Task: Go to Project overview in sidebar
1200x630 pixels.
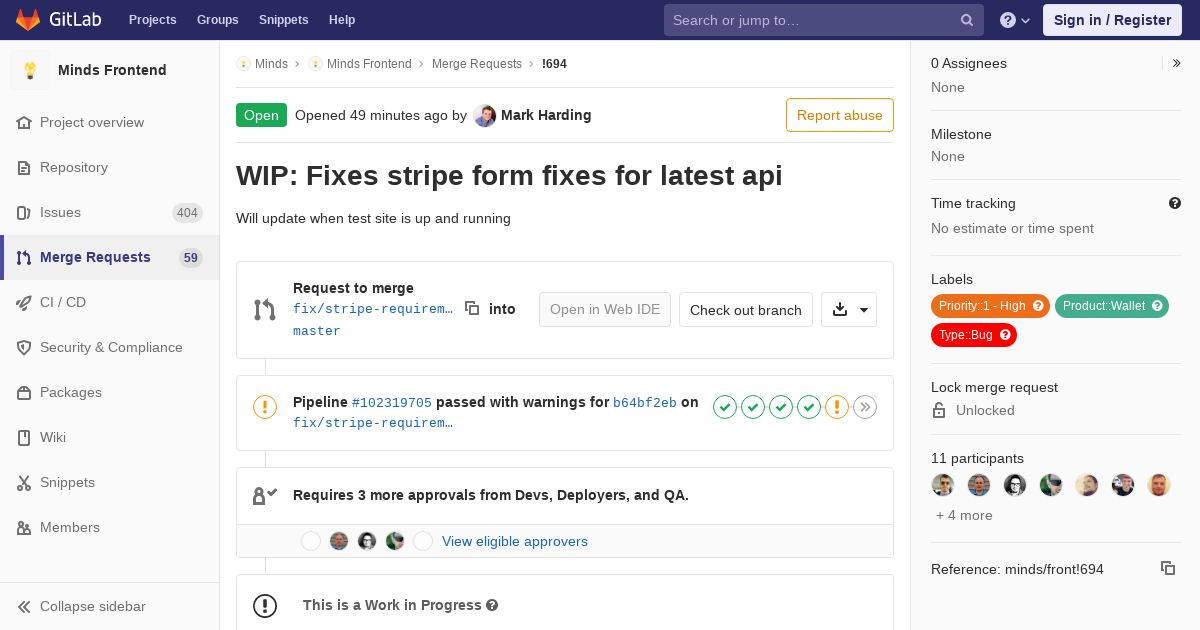Action: pos(110,122)
